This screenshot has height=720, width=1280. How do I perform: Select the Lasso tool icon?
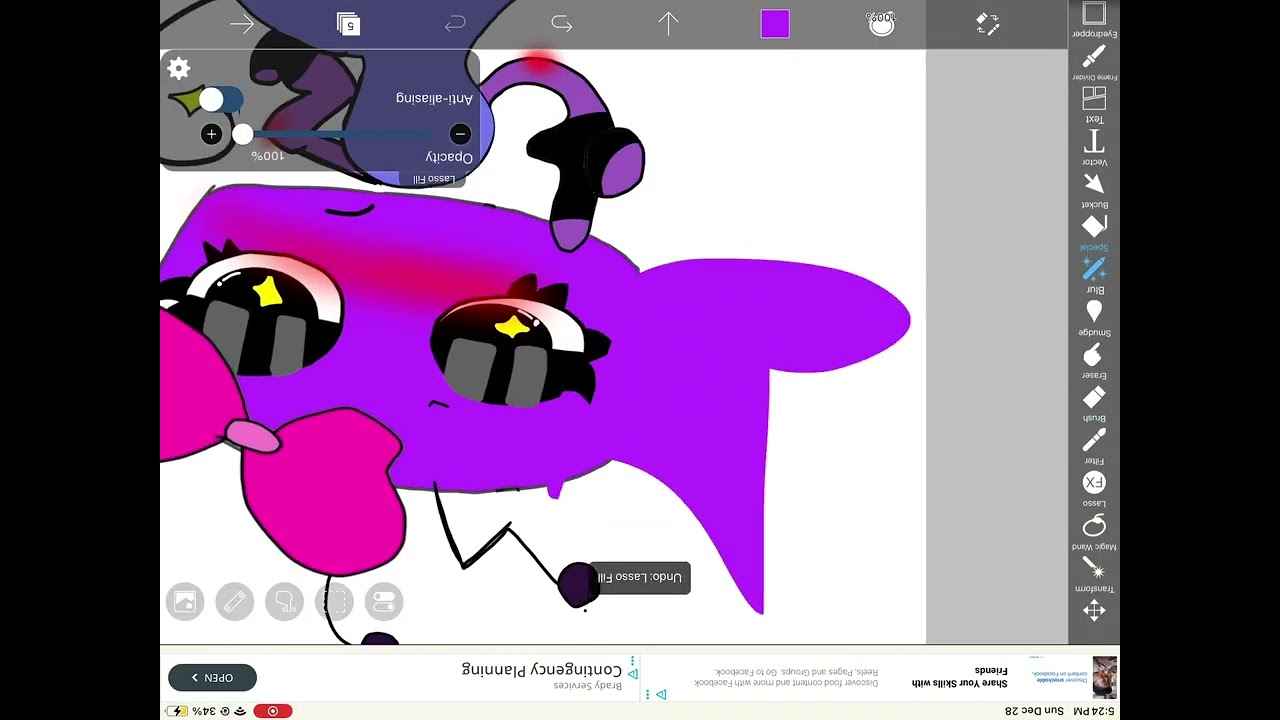click(x=1094, y=525)
